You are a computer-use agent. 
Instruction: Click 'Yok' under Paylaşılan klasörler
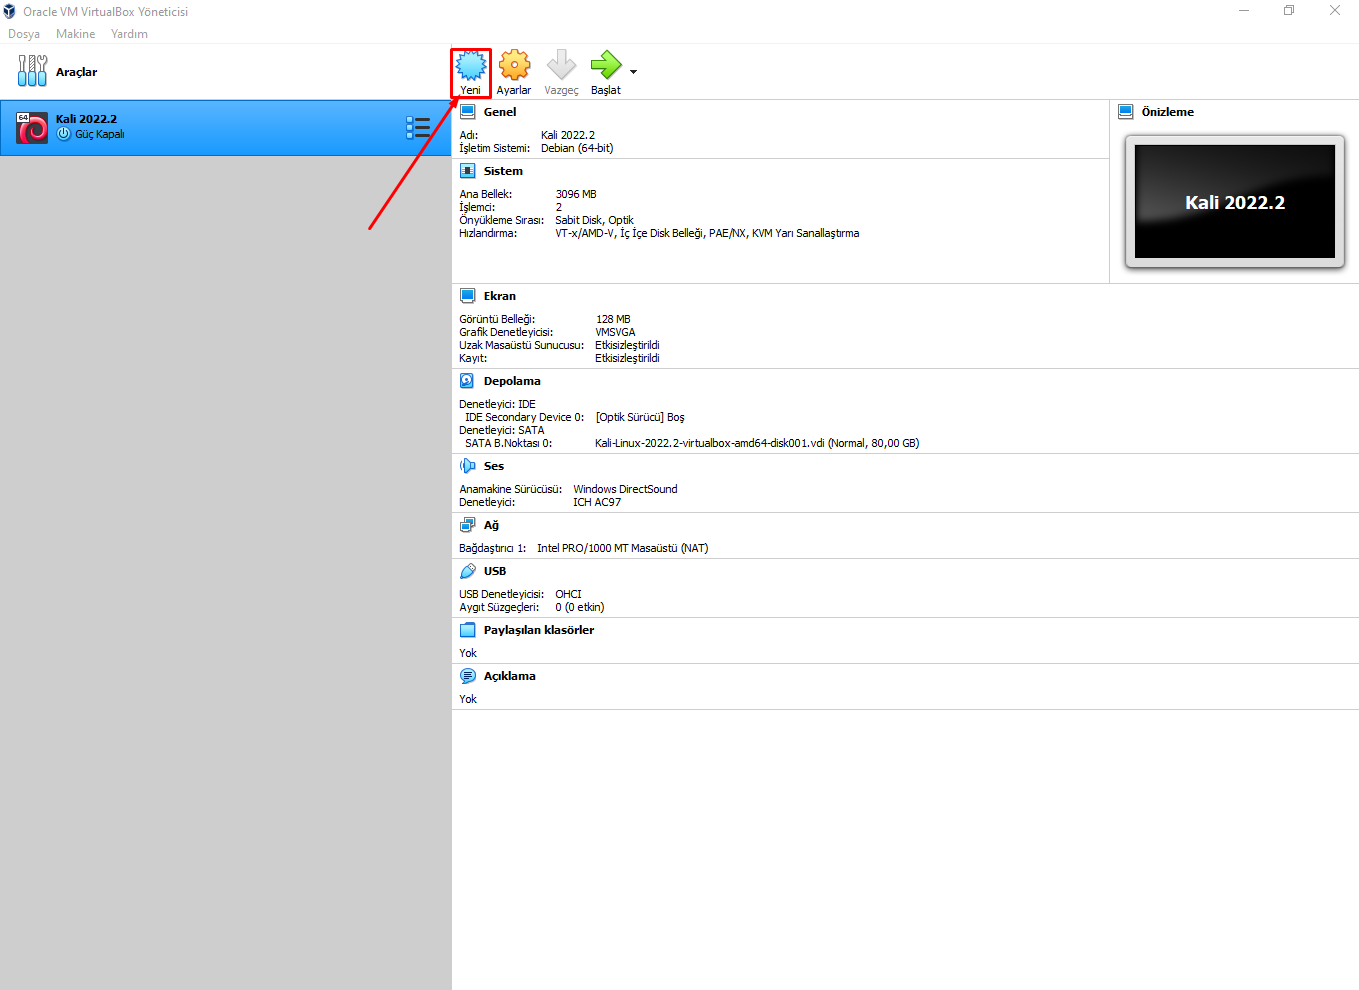click(468, 653)
